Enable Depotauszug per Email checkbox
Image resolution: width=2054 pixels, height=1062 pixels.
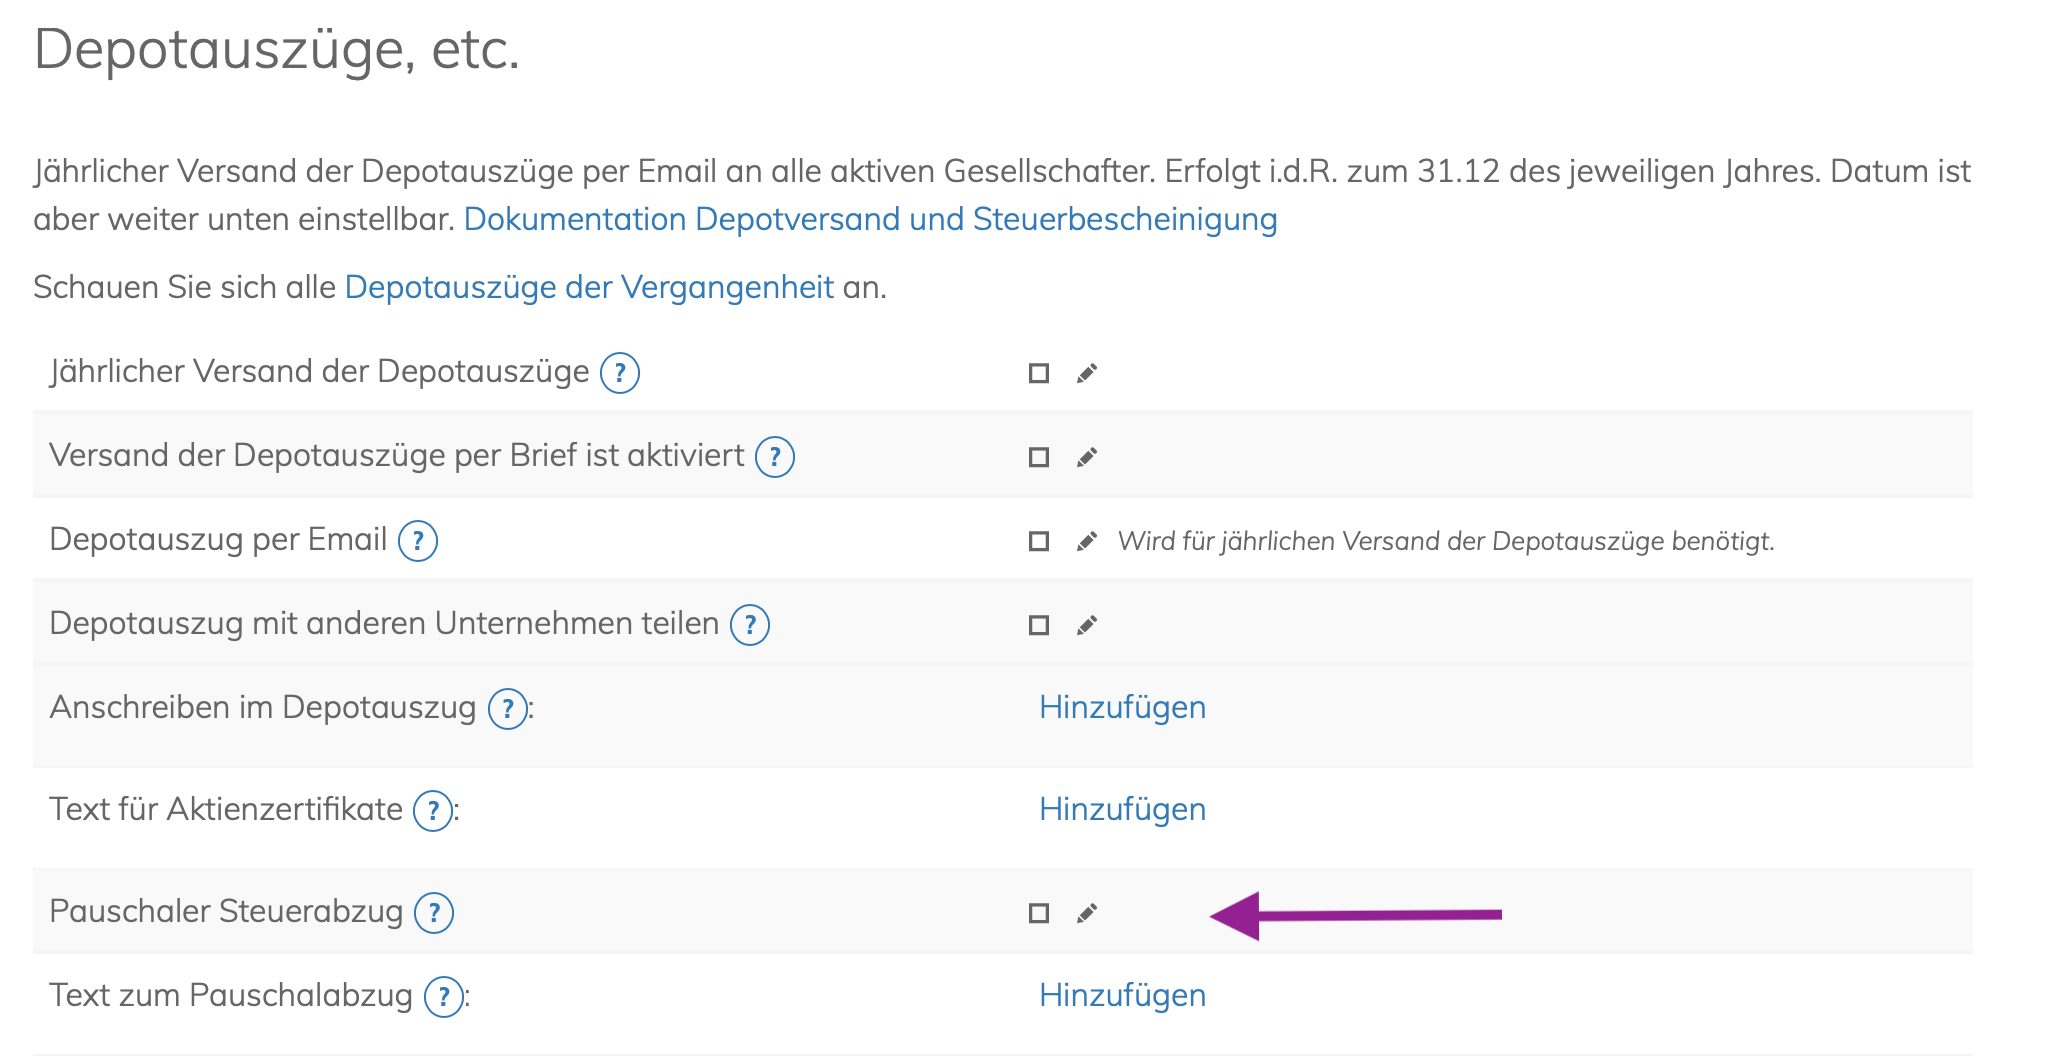[1039, 541]
